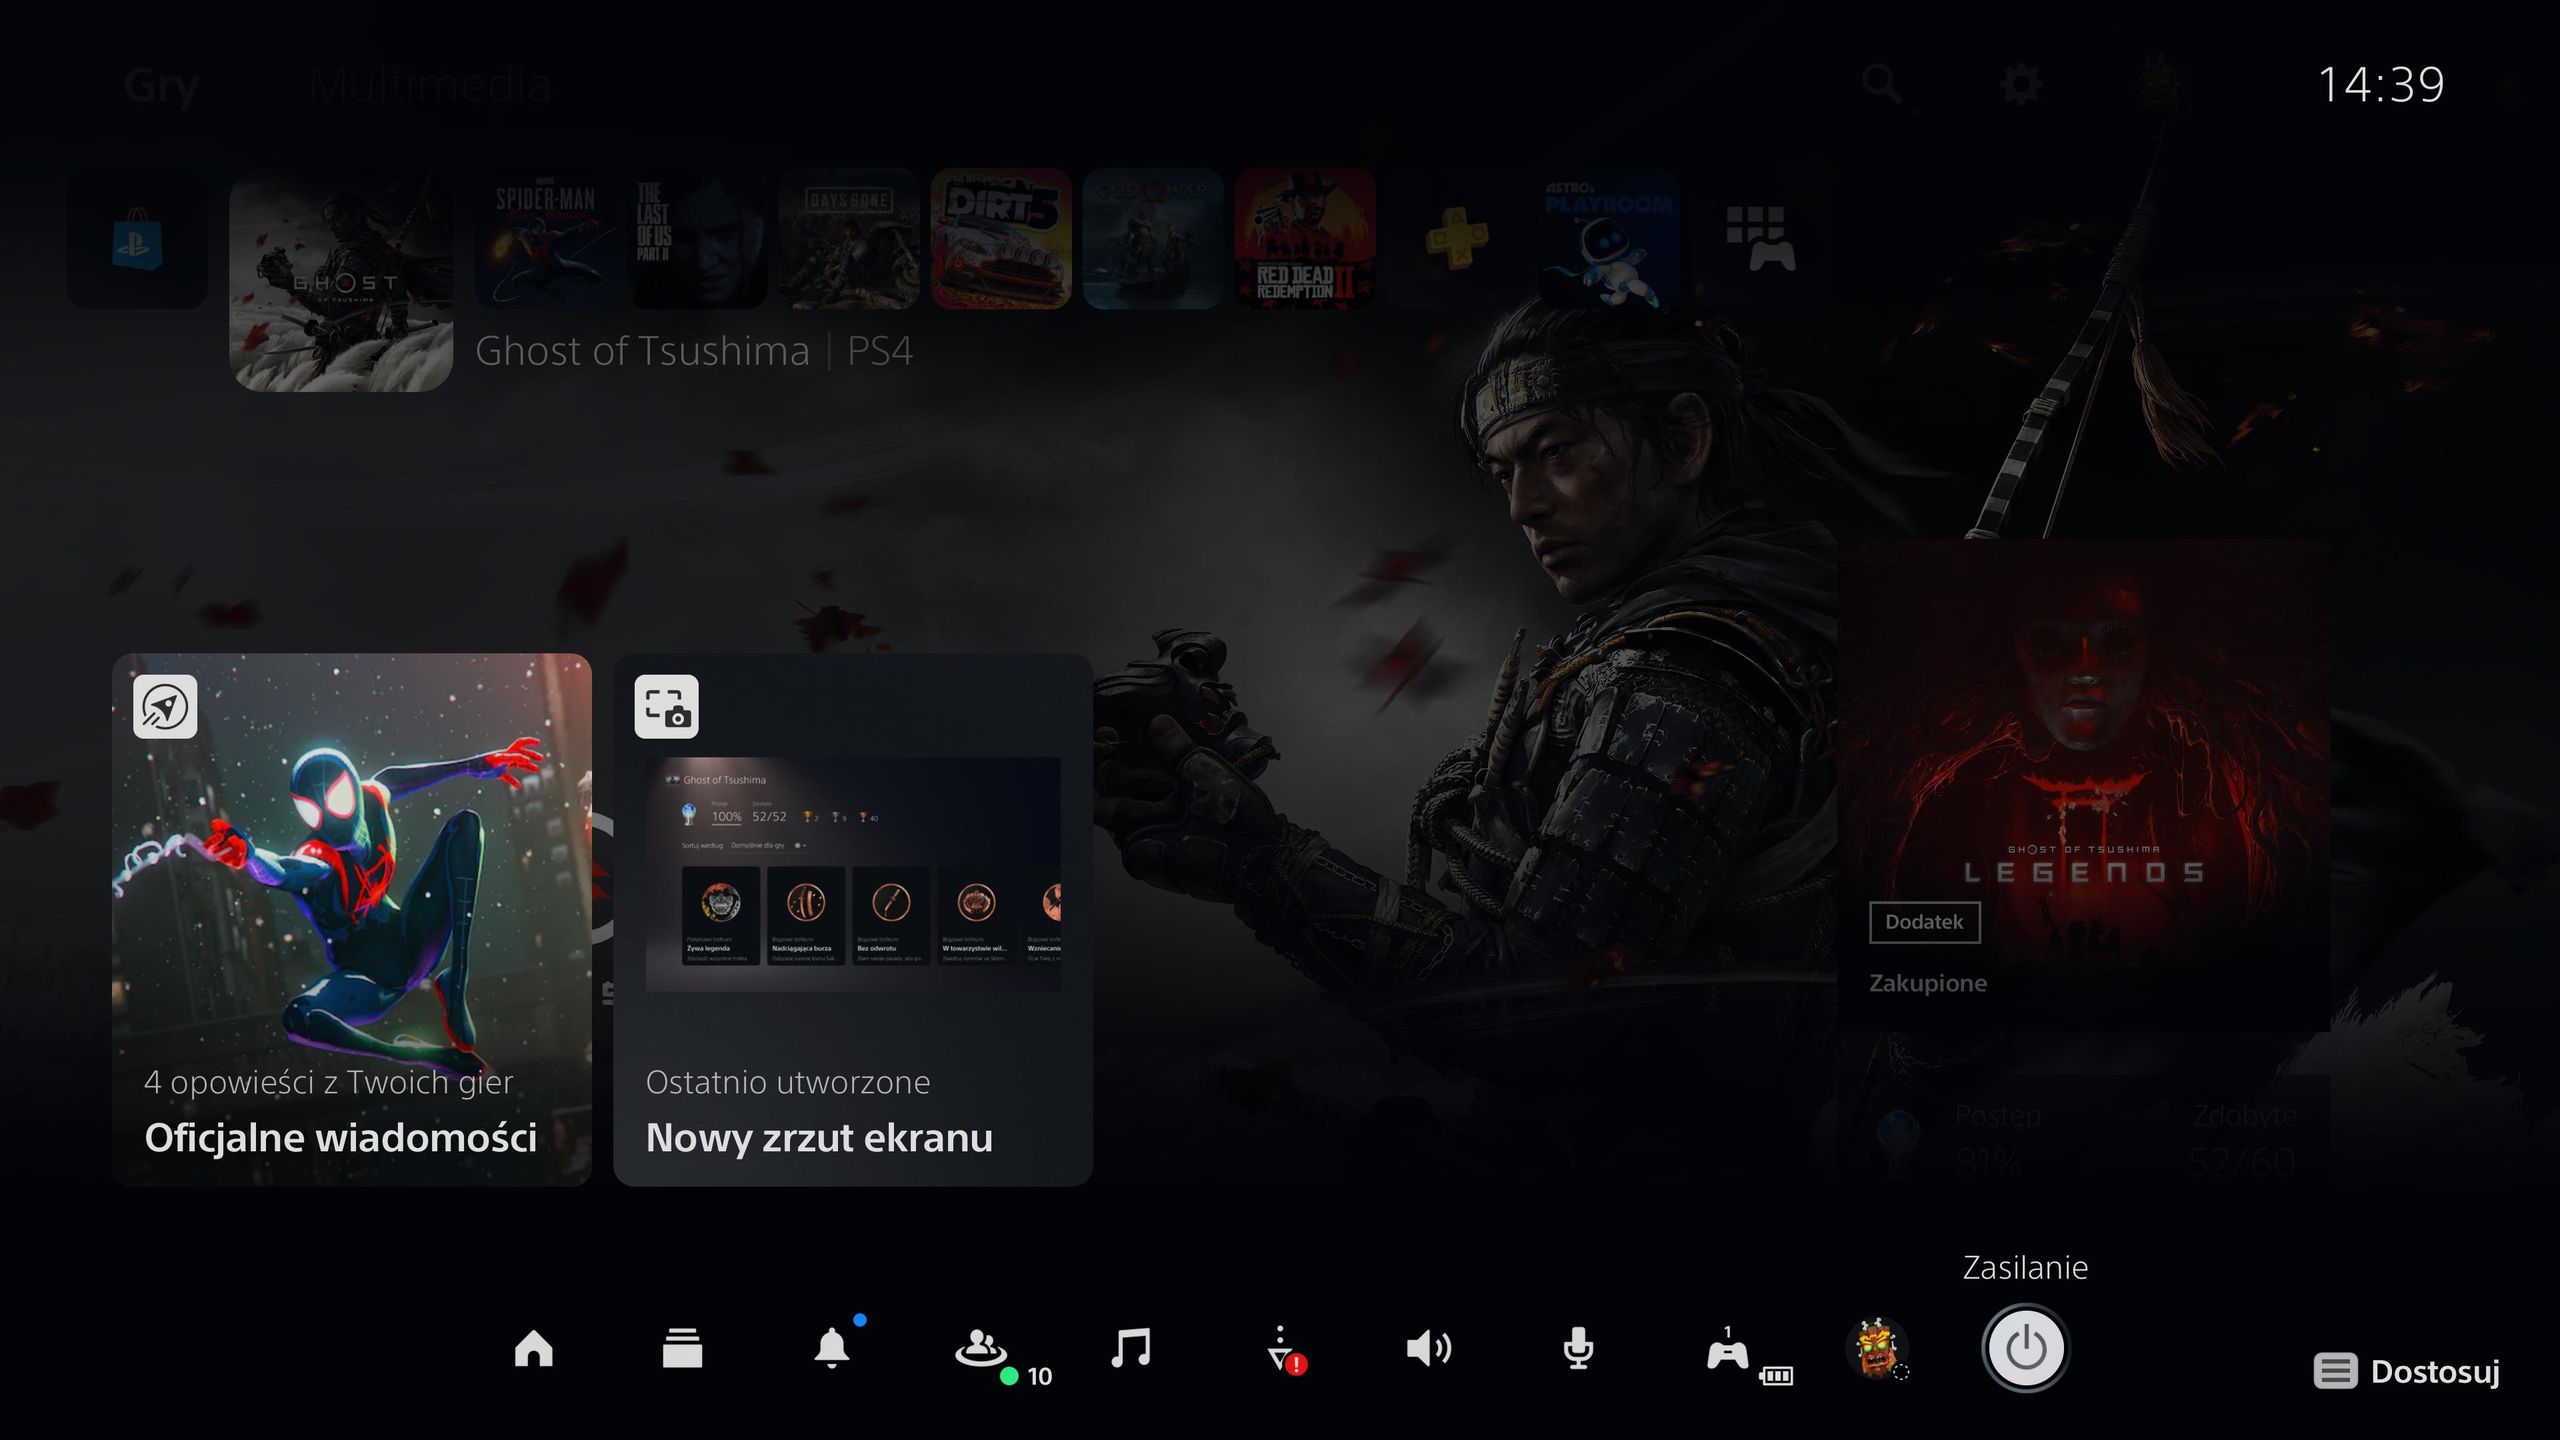Click the Dostosuj button

point(2407,1371)
